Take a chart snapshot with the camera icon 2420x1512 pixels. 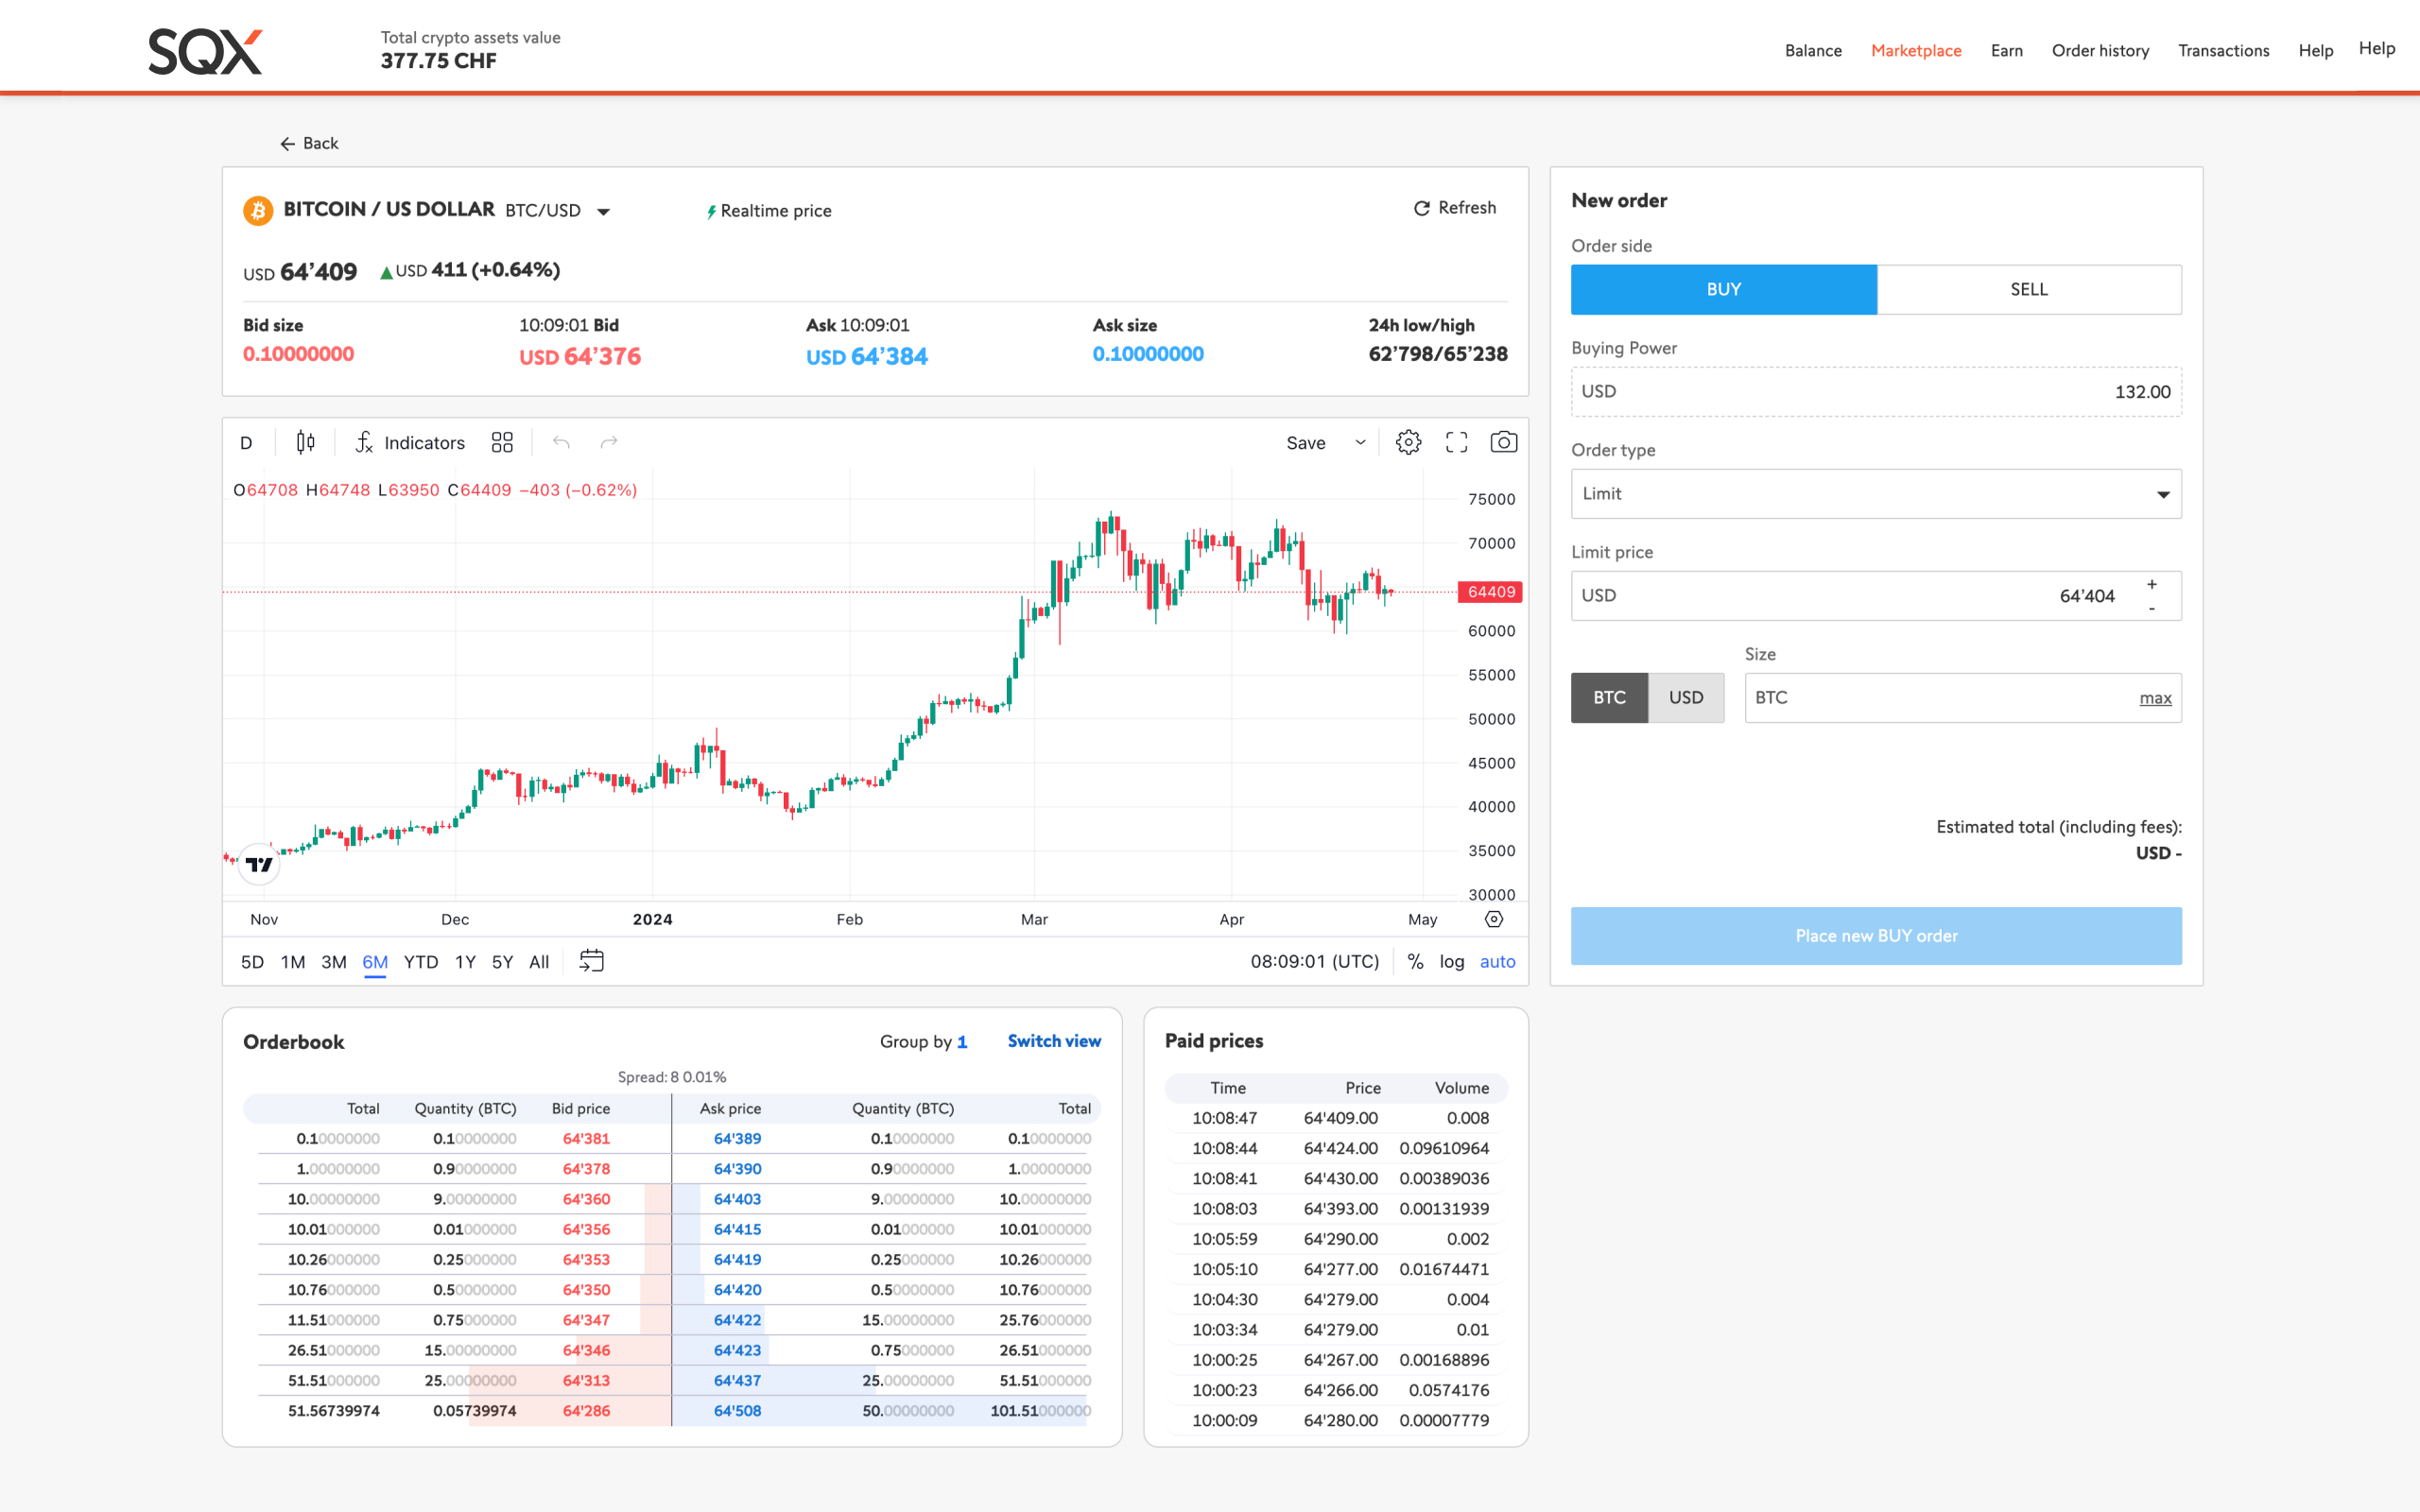(x=1504, y=442)
